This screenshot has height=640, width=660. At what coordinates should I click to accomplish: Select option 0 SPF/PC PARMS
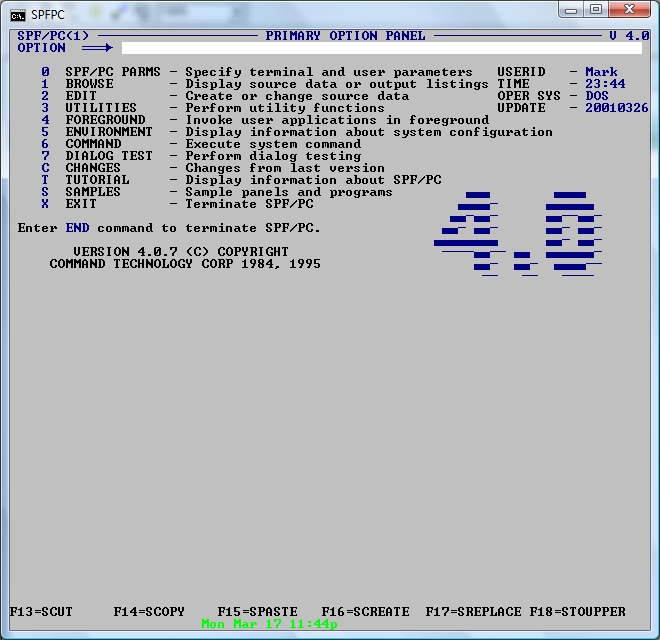pos(101,72)
